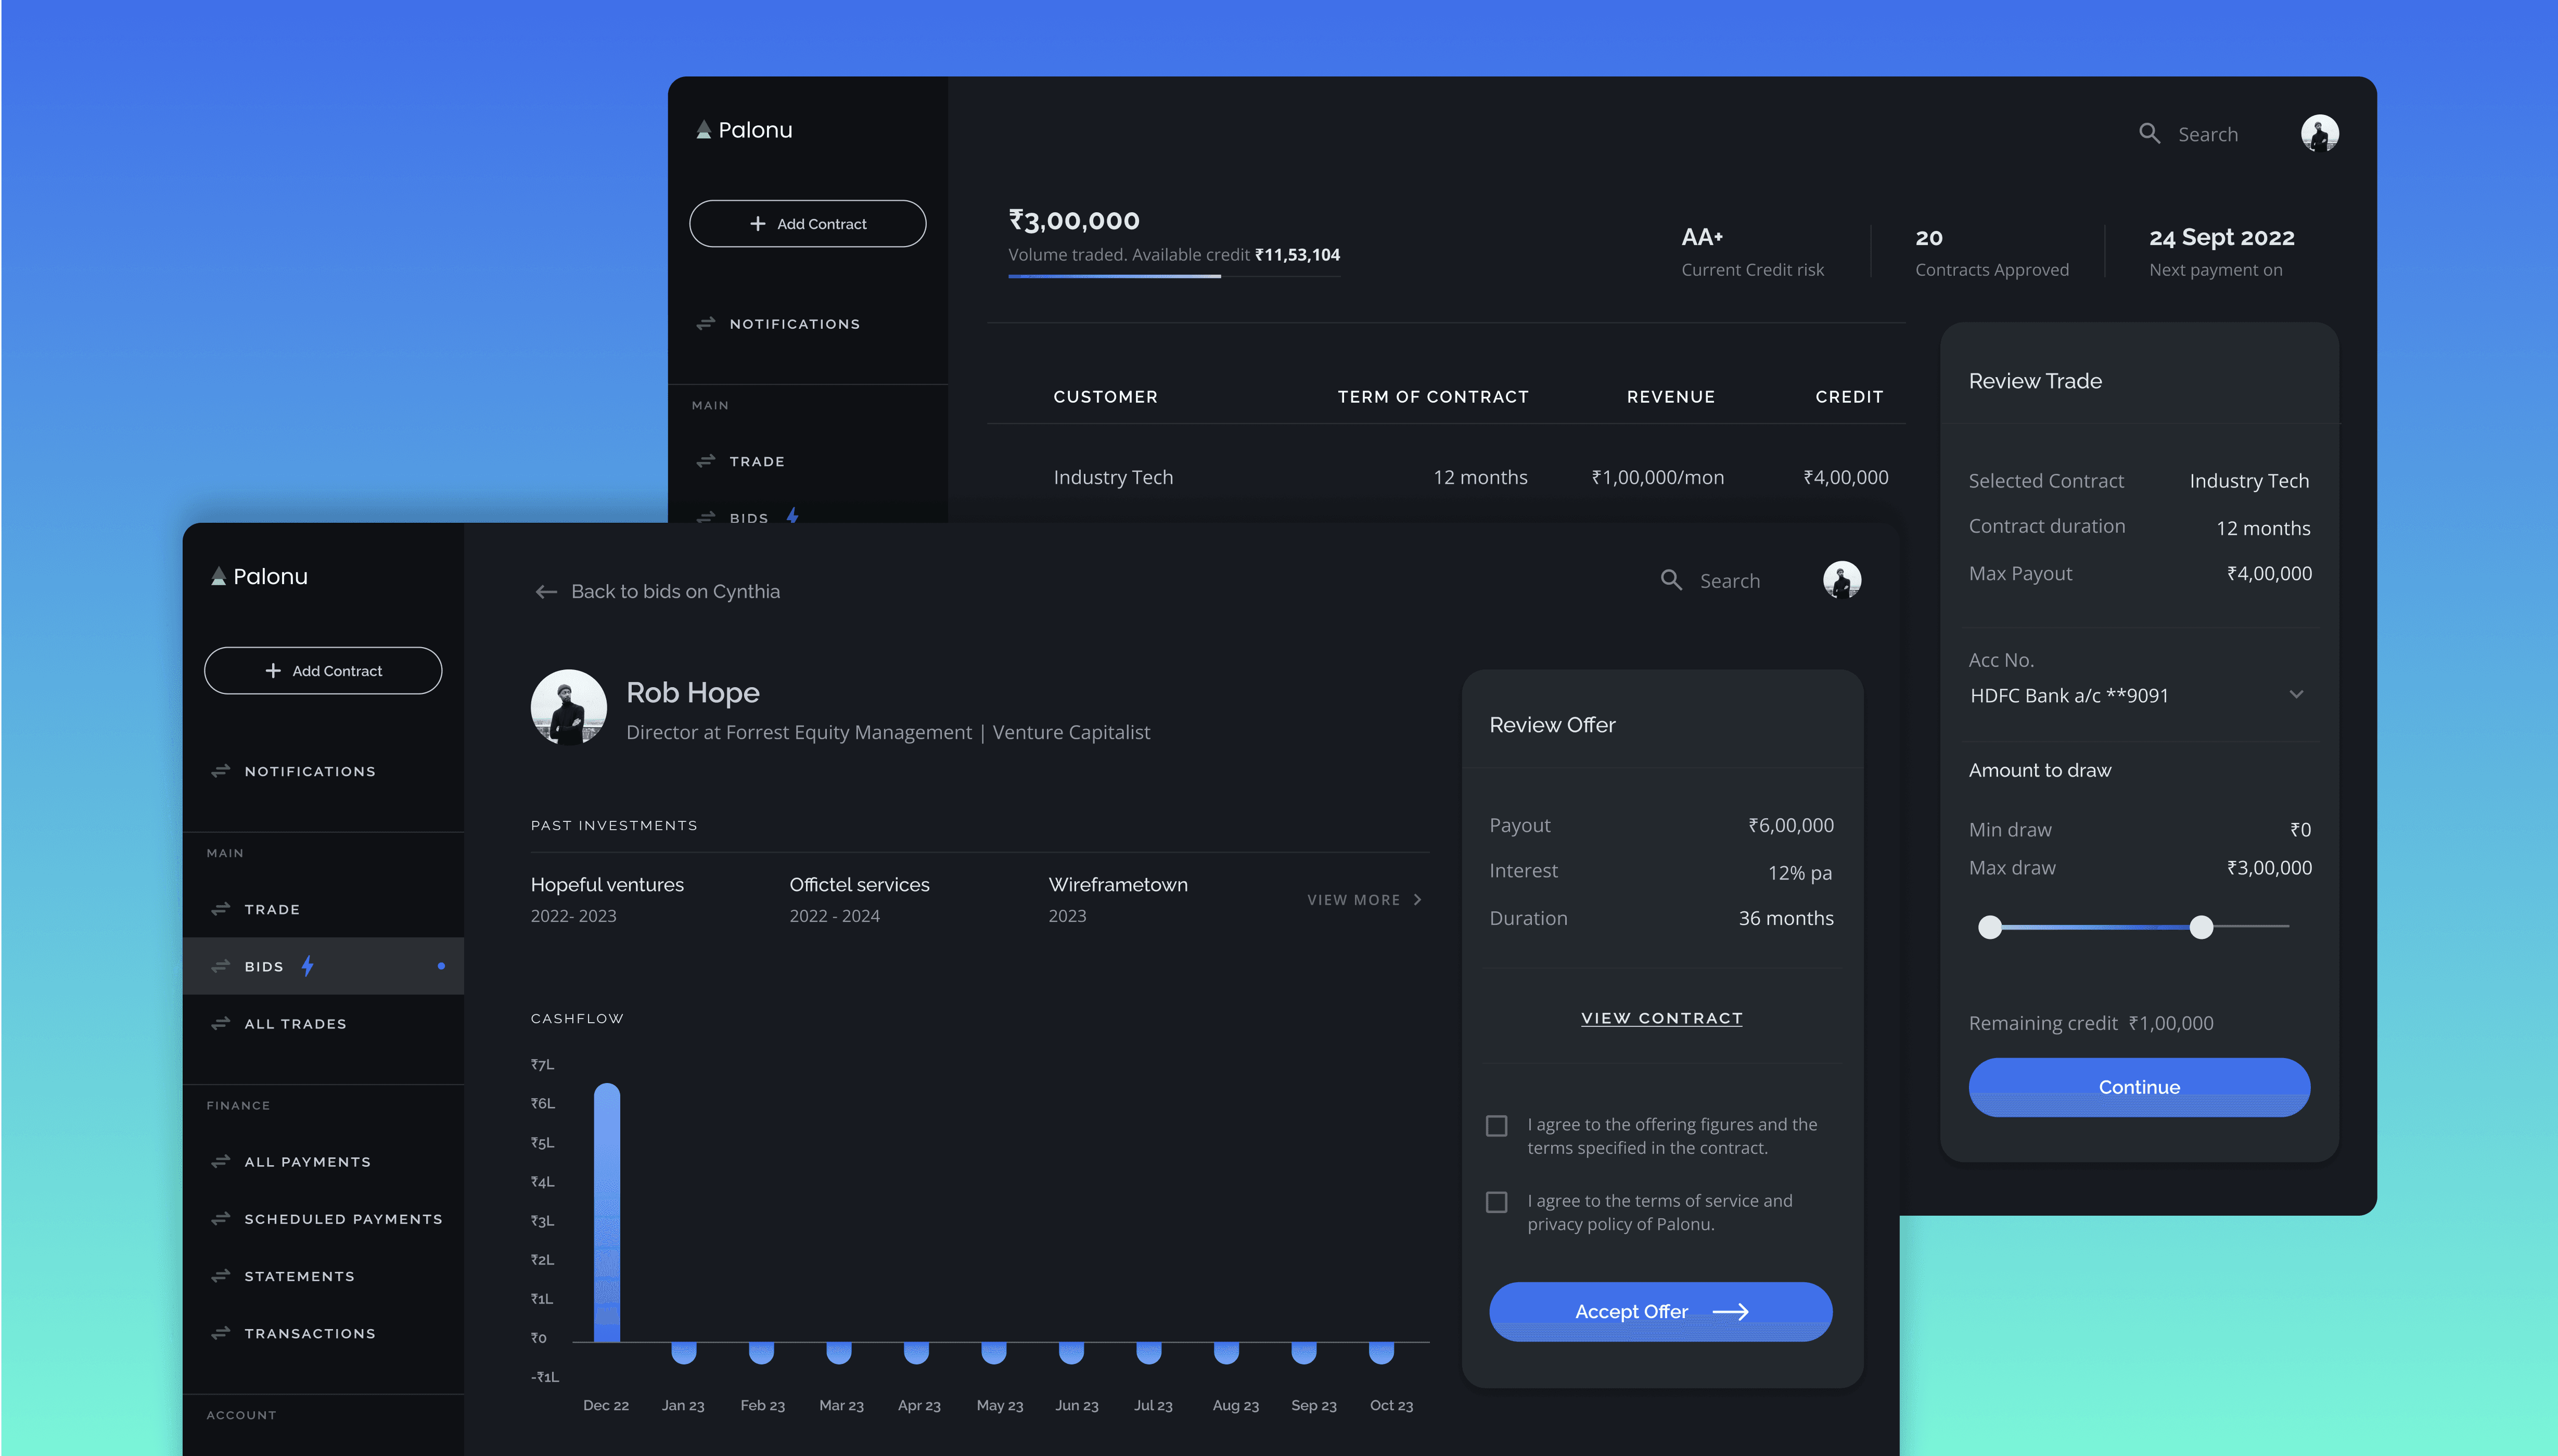This screenshot has height=1456, width=2558.
Task: Select the Wireframetown past investment
Action: coord(1118,899)
